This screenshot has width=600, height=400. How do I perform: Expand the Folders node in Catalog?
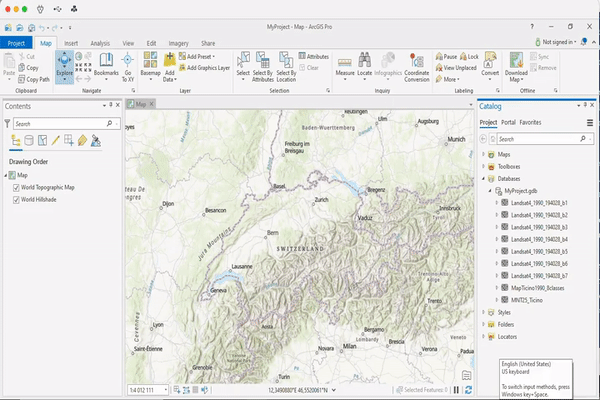tap(483, 325)
